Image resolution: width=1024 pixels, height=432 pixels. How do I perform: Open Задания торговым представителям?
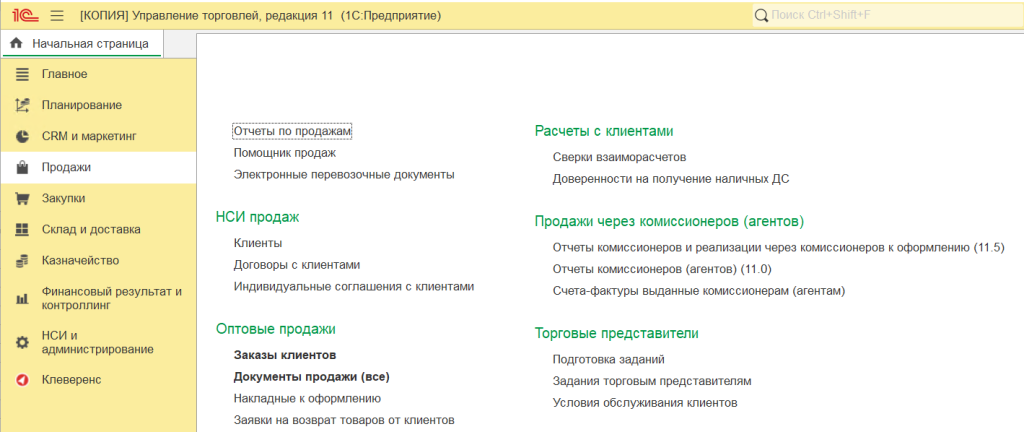[x=652, y=381]
